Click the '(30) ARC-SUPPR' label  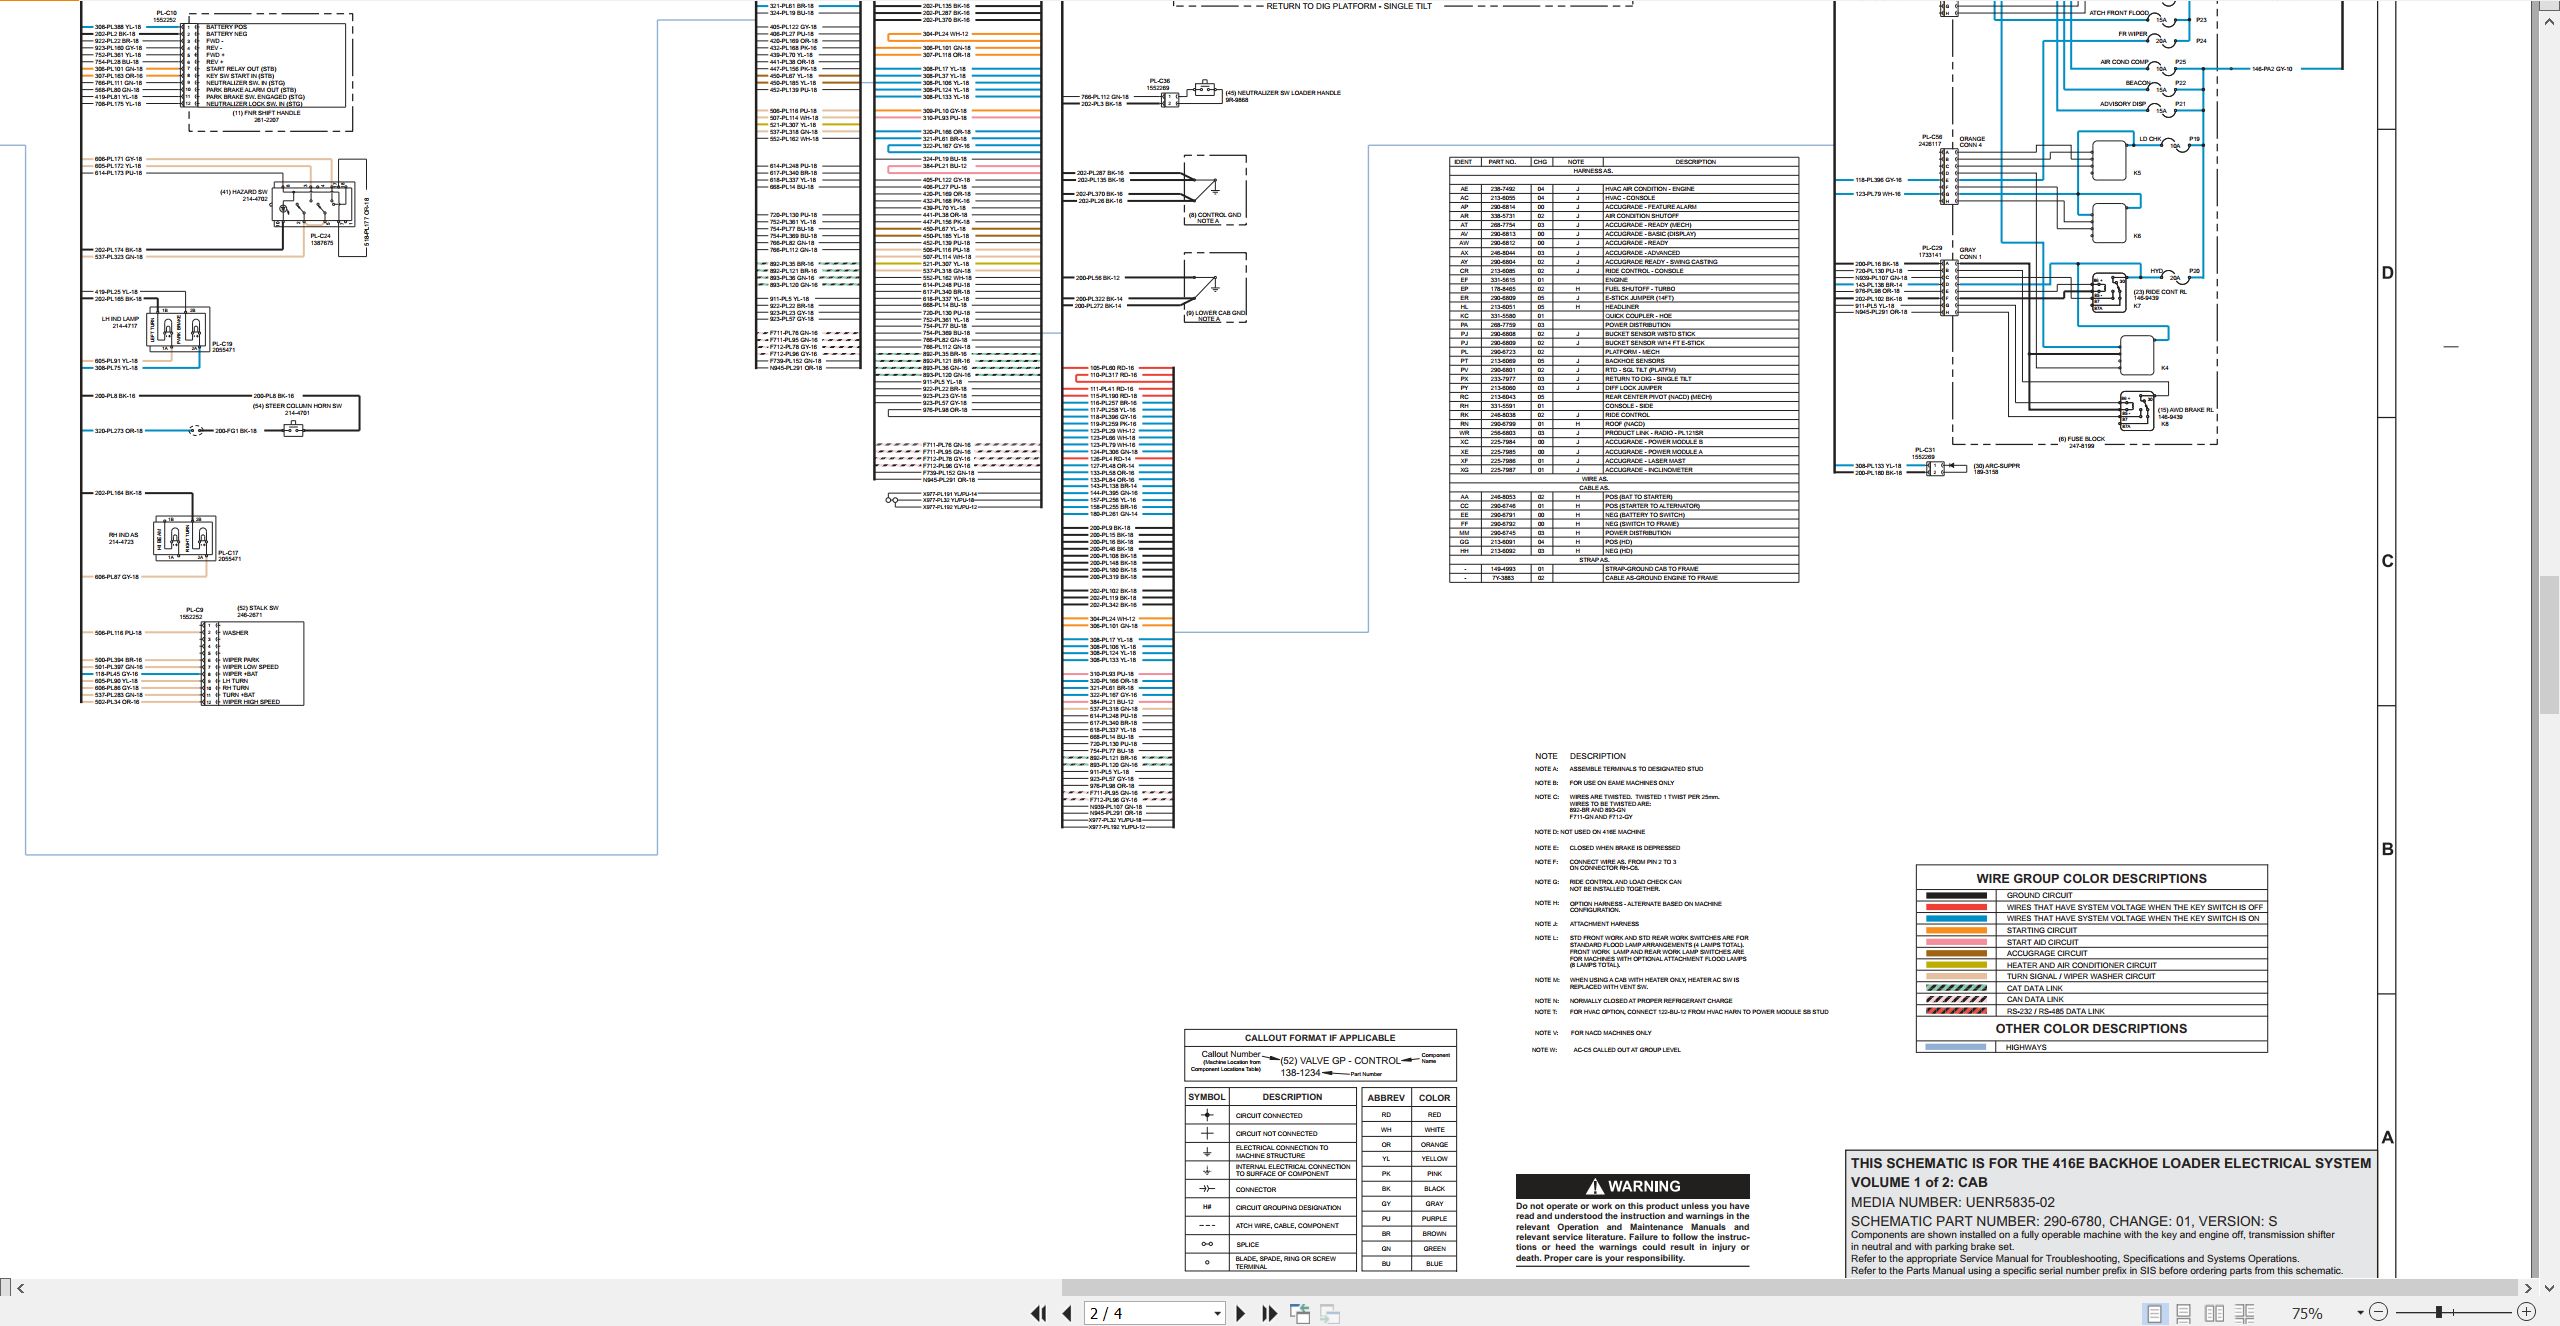point(1996,466)
